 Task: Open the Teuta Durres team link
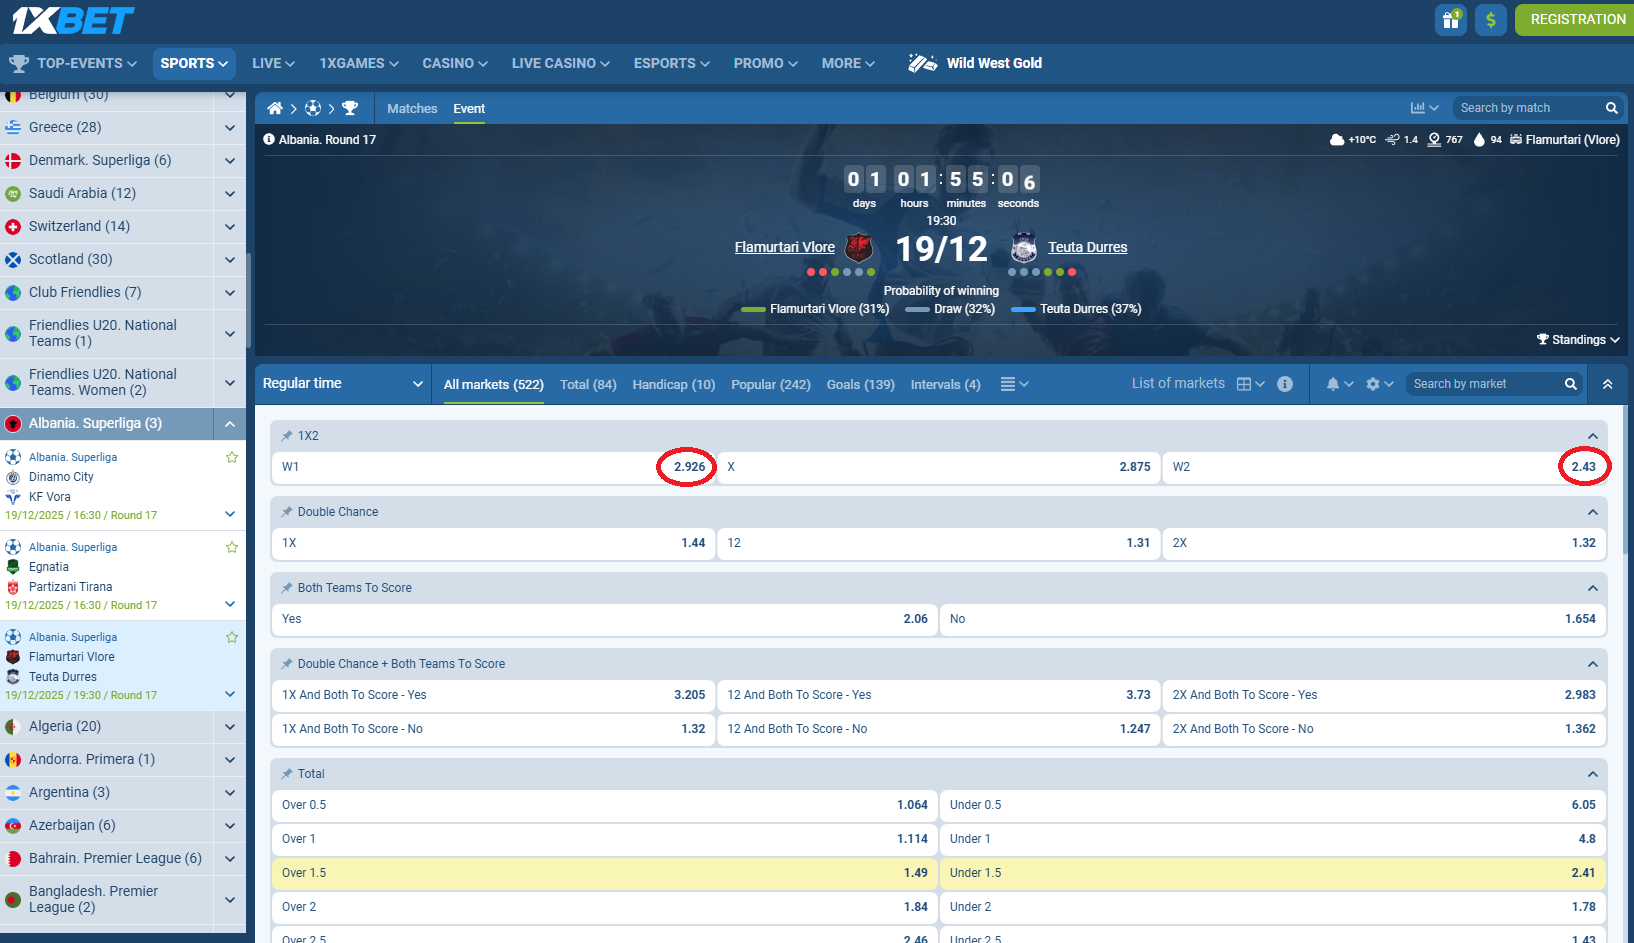click(1087, 247)
